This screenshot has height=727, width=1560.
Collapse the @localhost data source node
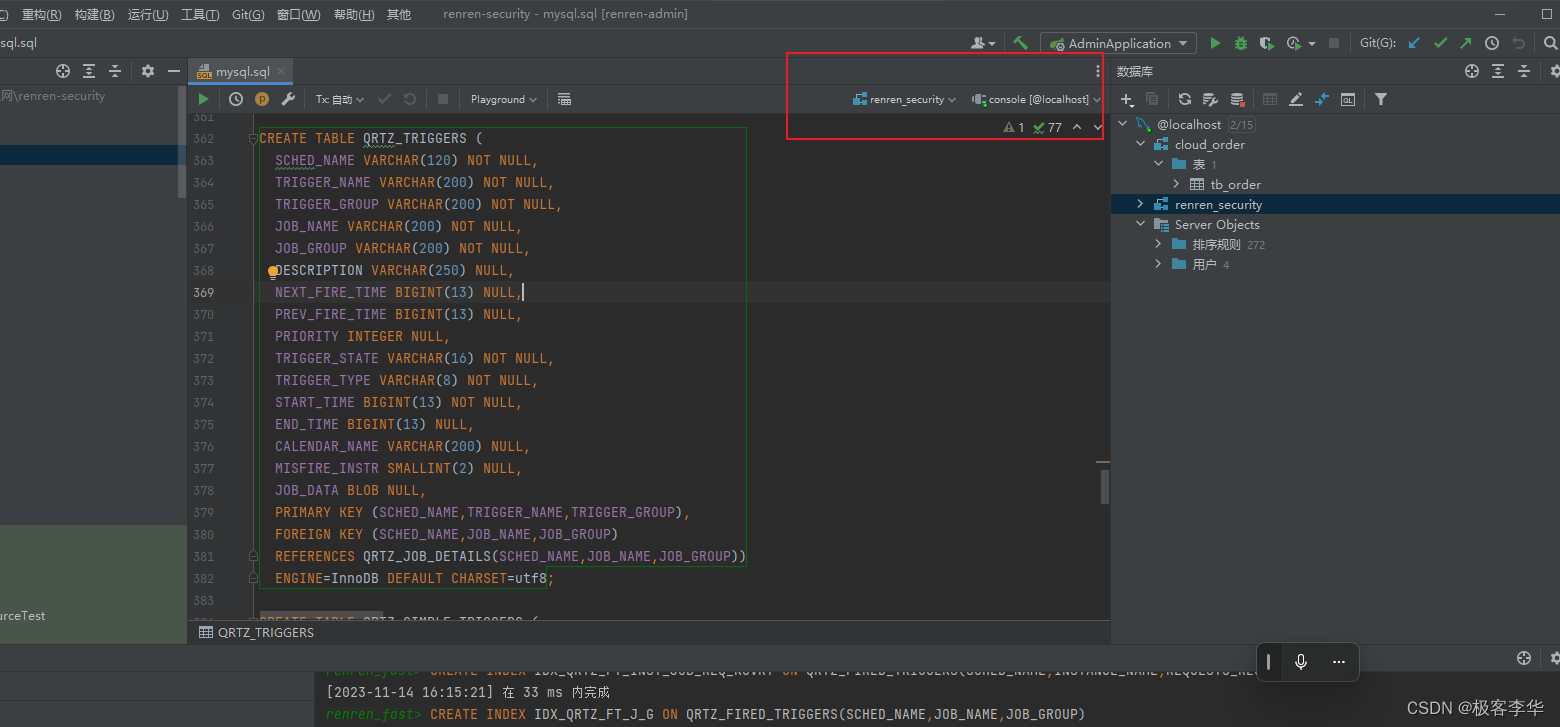1123,125
